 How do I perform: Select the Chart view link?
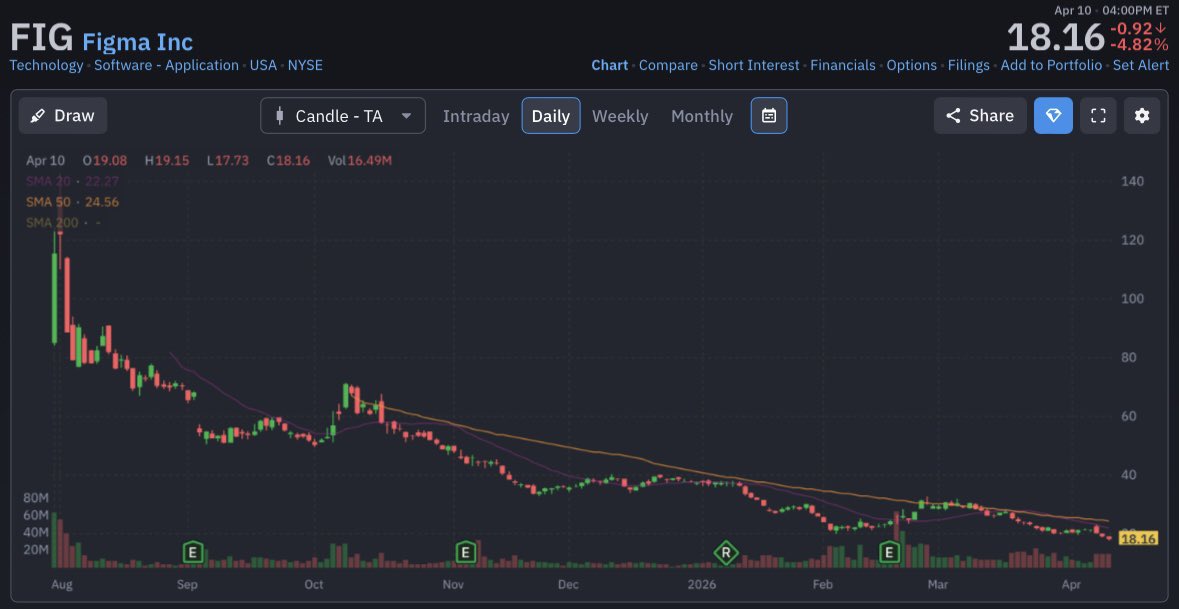(610, 65)
